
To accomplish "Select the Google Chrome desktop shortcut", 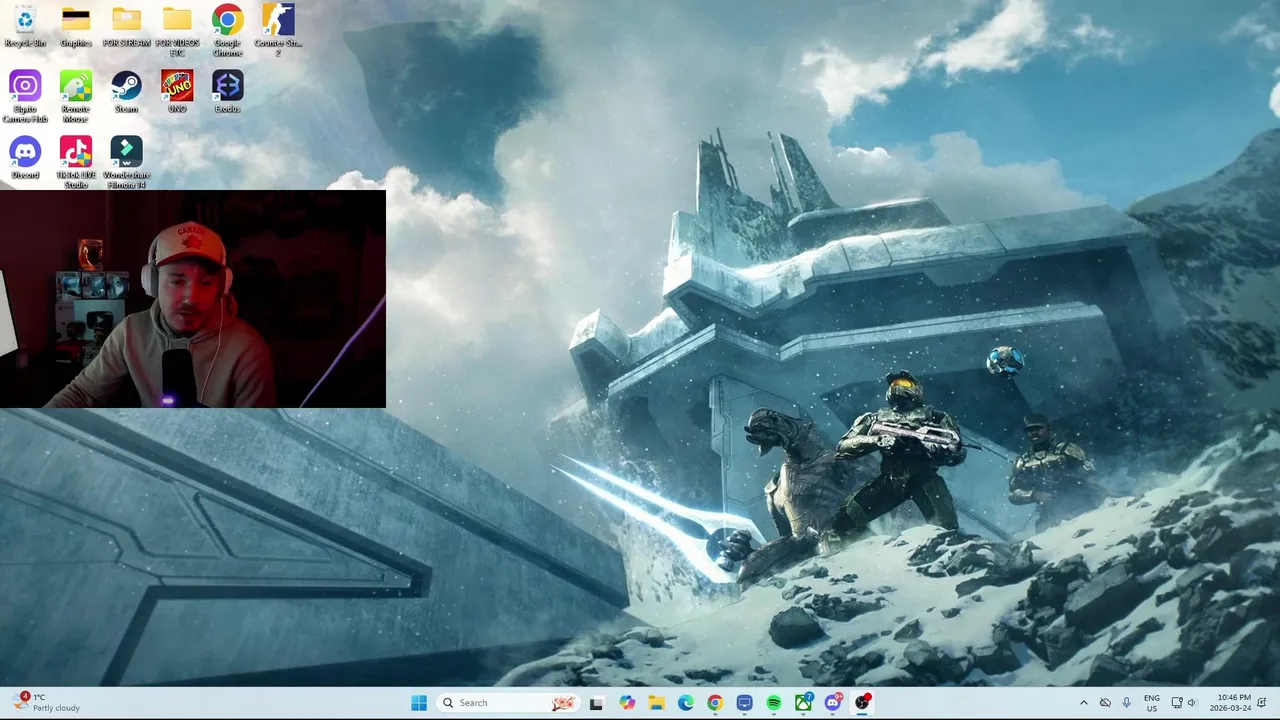I will click(x=227, y=30).
